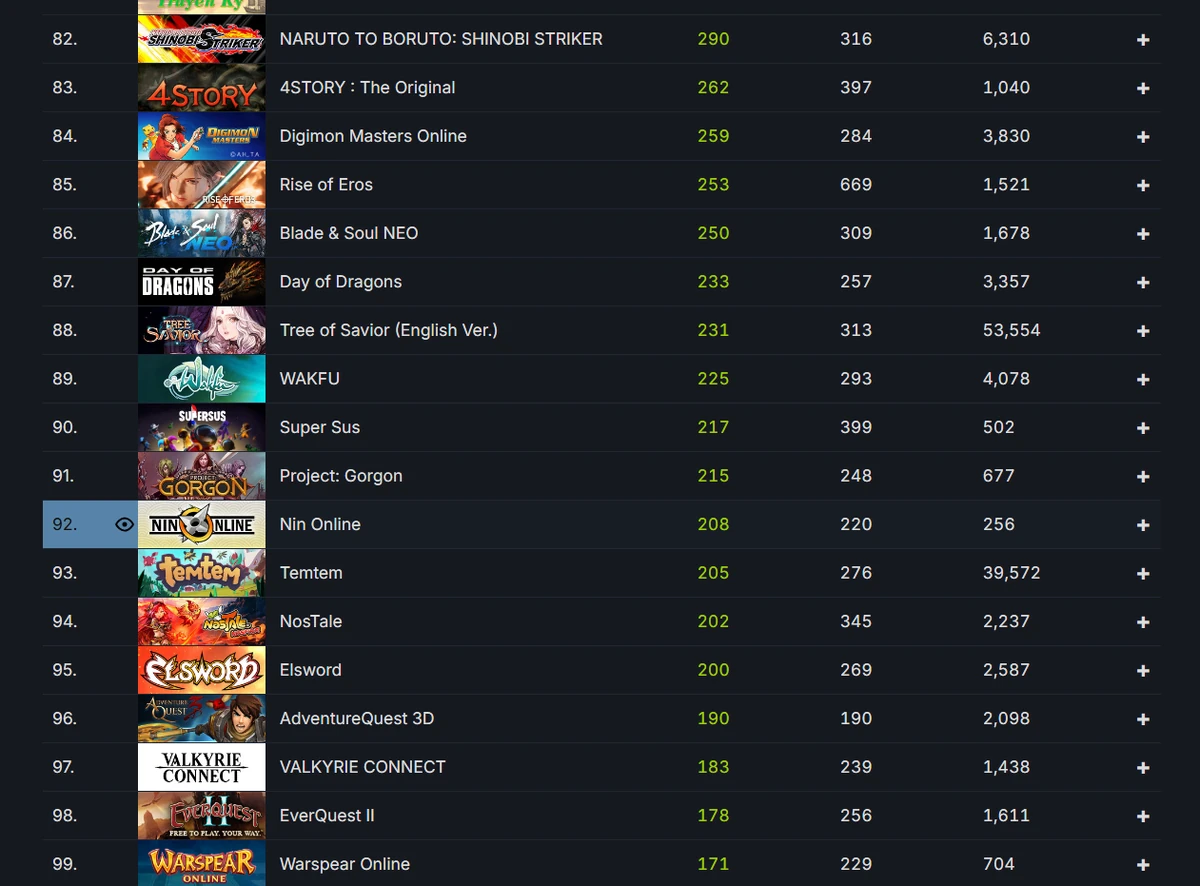
Task: Open the Blade & Soul NEO game link
Action: tap(349, 233)
